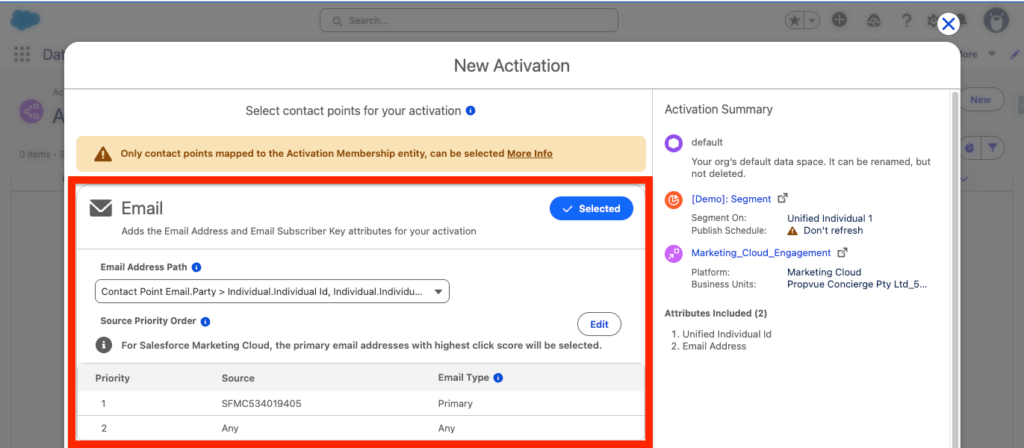1024x448 pixels.
Task: Click external link icon beside Marketing_Cloud_Engagement
Action: [x=842, y=253]
